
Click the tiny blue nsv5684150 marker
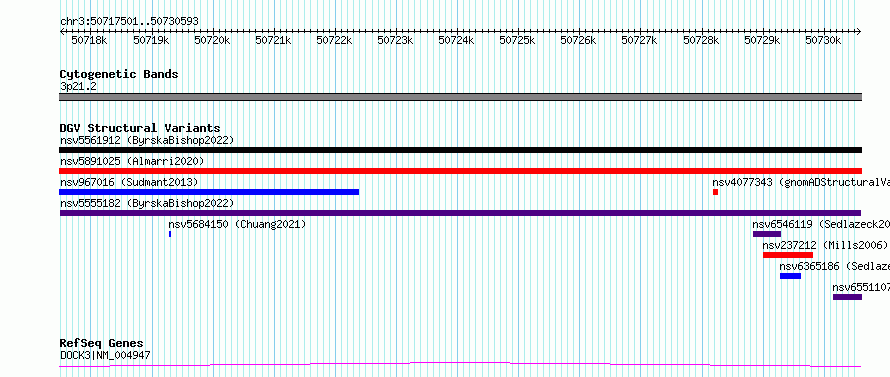tap(170, 234)
